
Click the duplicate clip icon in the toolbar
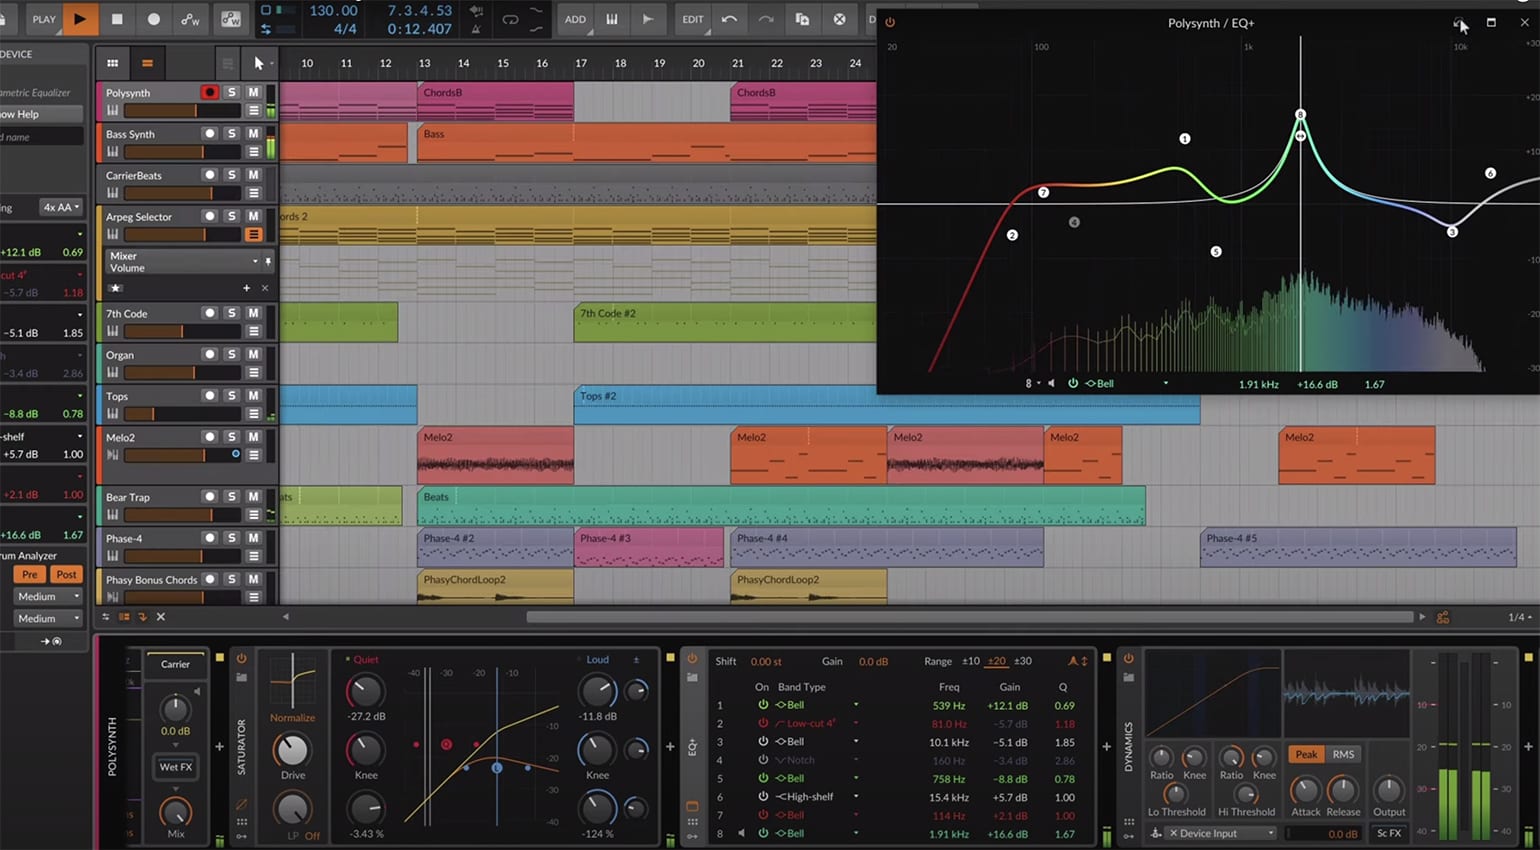tap(801, 19)
